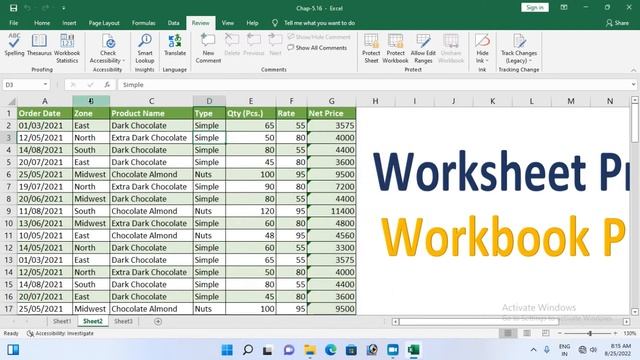Click the zoom slider handle
This screenshot has width=640, height=360.
590,333
